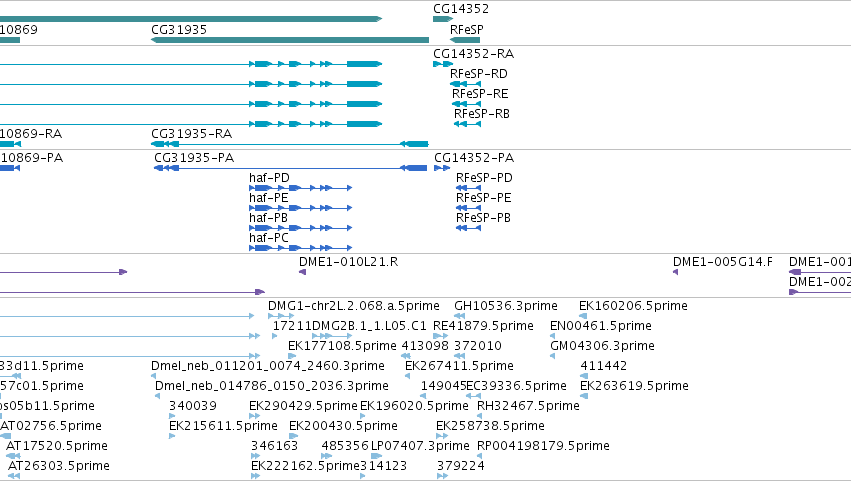Viewport: 851px width, 481px height.
Task: Select EK200430.5prime EST label
Action: coord(344,427)
